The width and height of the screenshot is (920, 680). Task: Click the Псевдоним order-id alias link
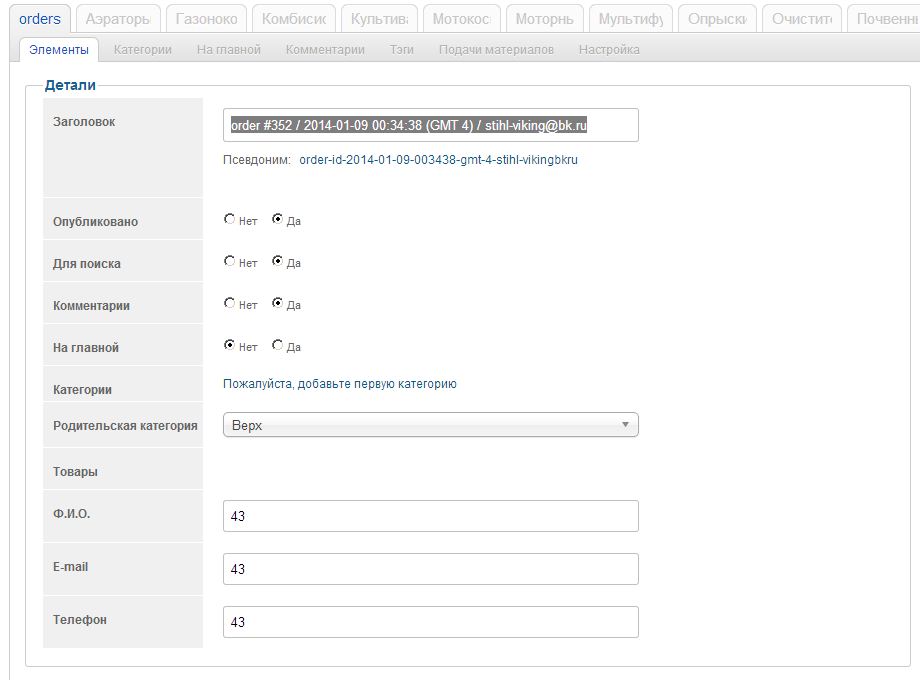click(x=438, y=160)
